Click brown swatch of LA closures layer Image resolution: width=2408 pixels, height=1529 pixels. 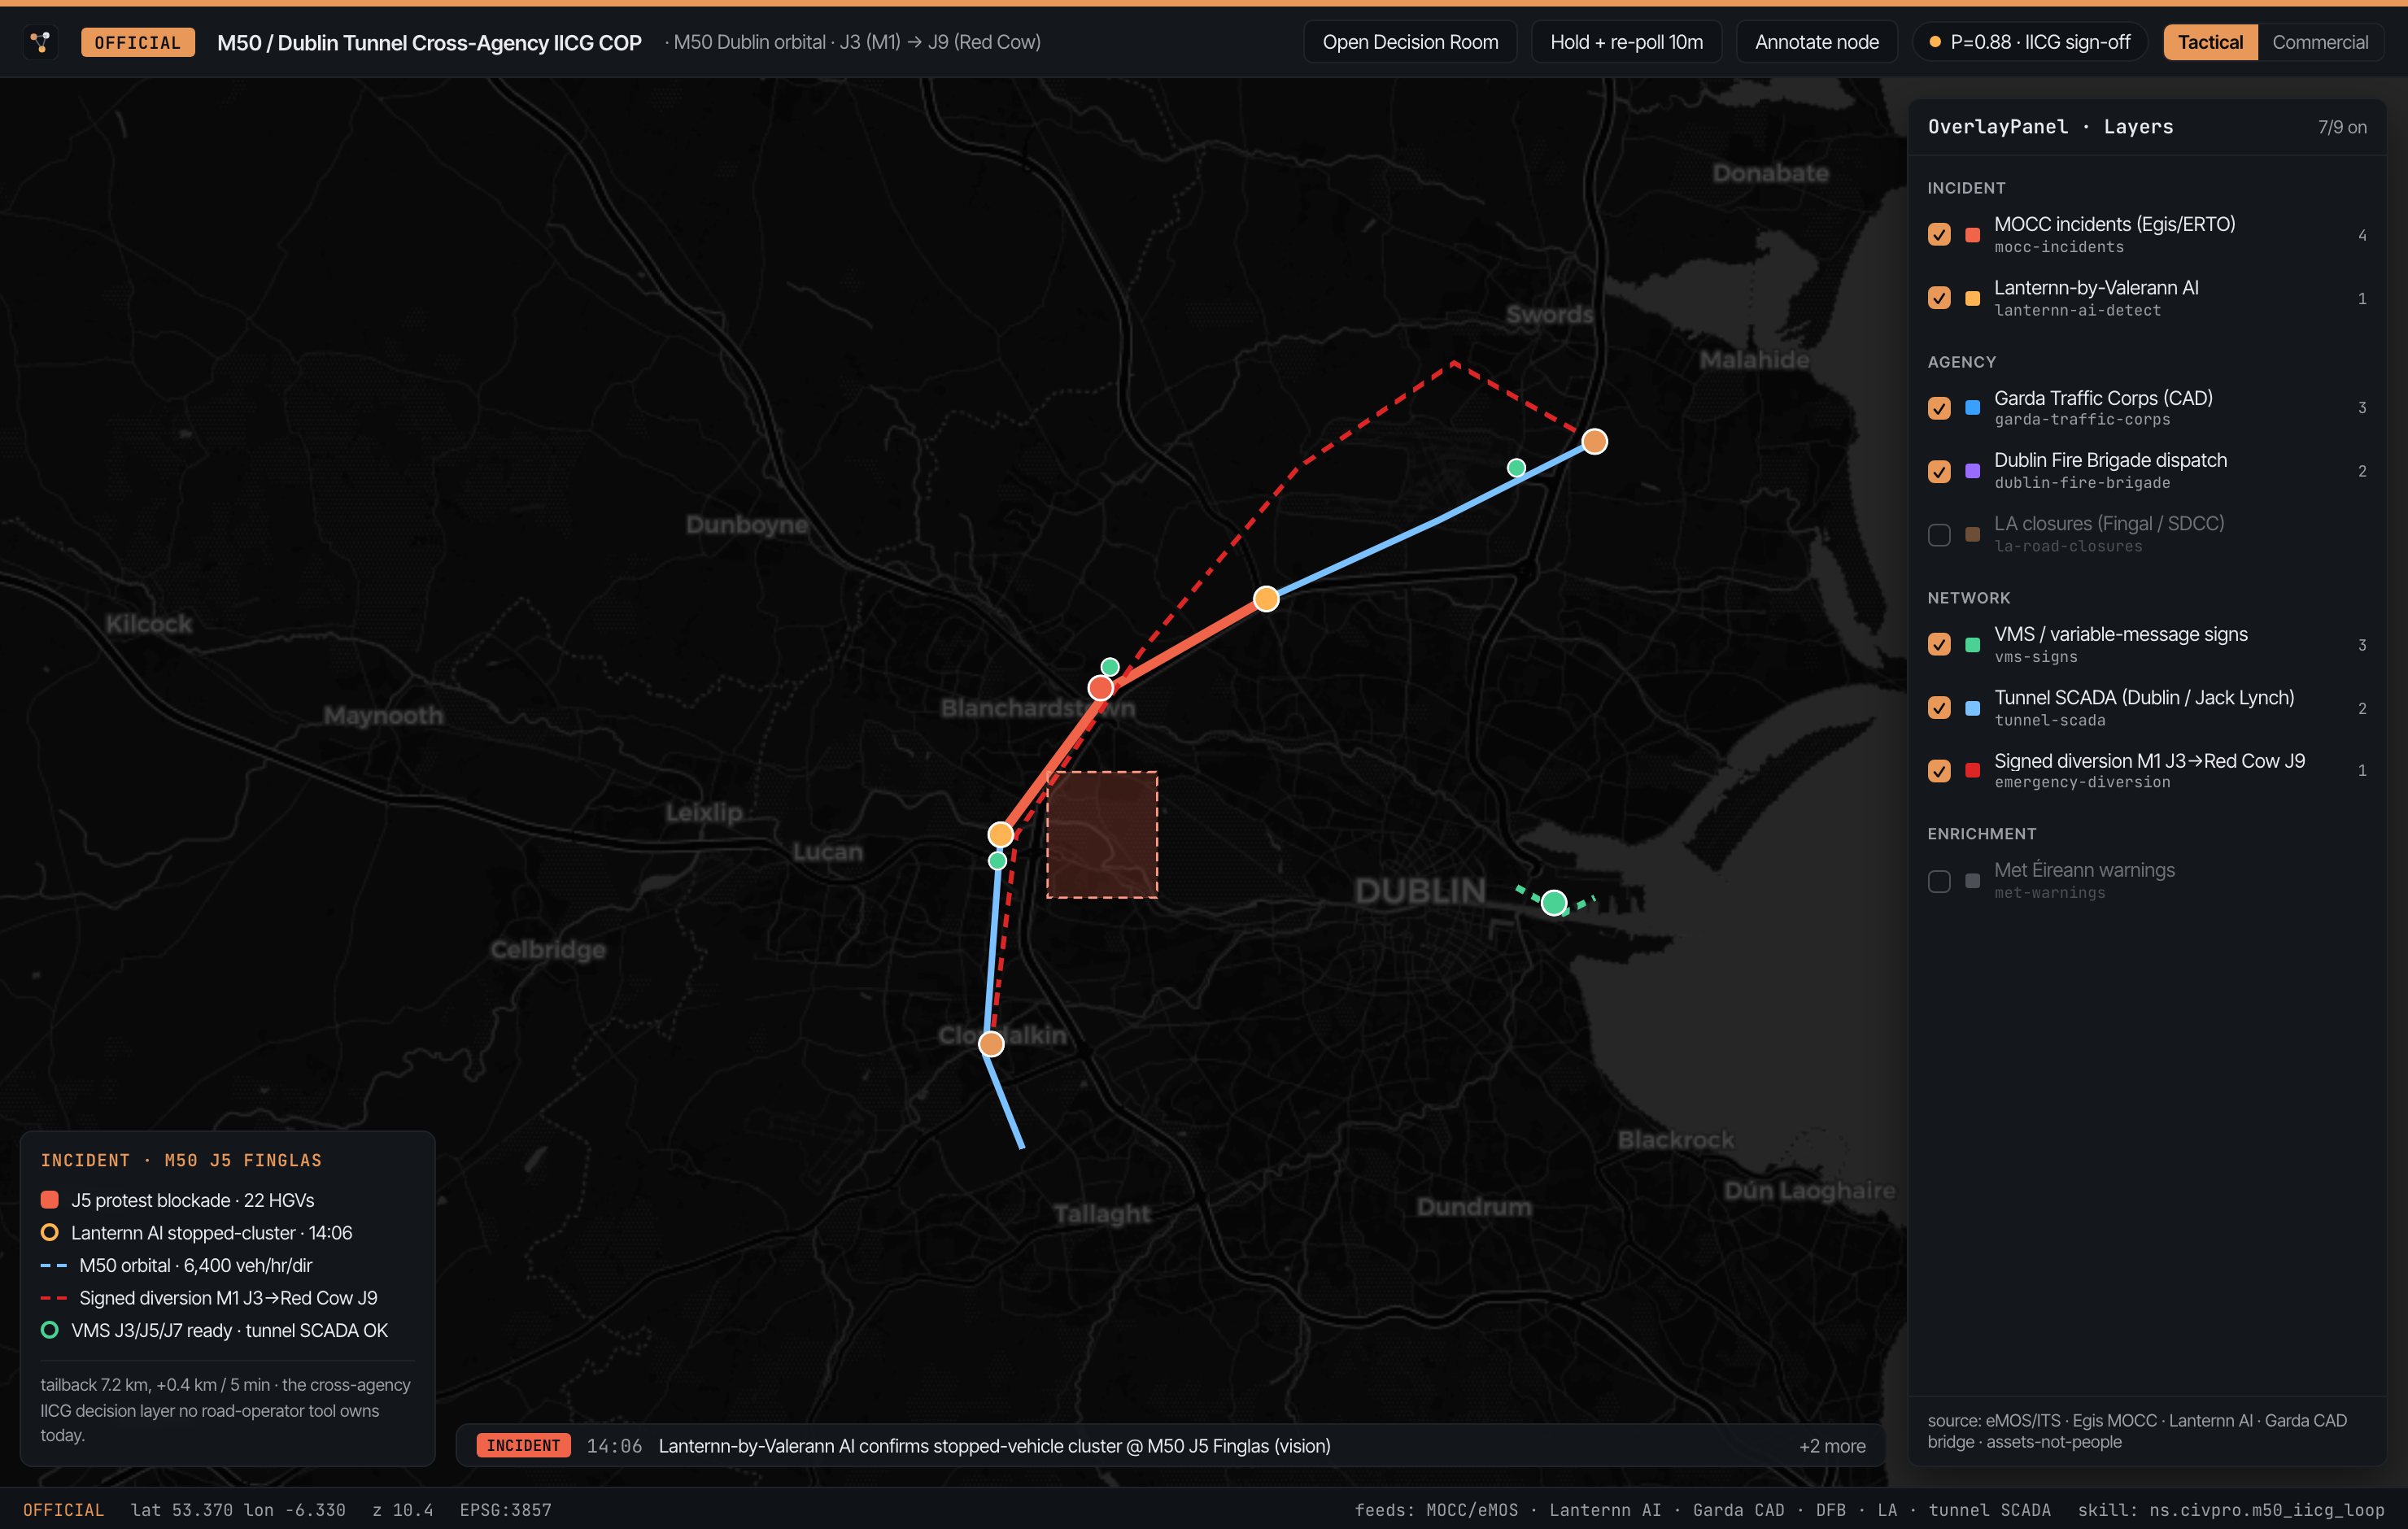(x=1972, y=535)
